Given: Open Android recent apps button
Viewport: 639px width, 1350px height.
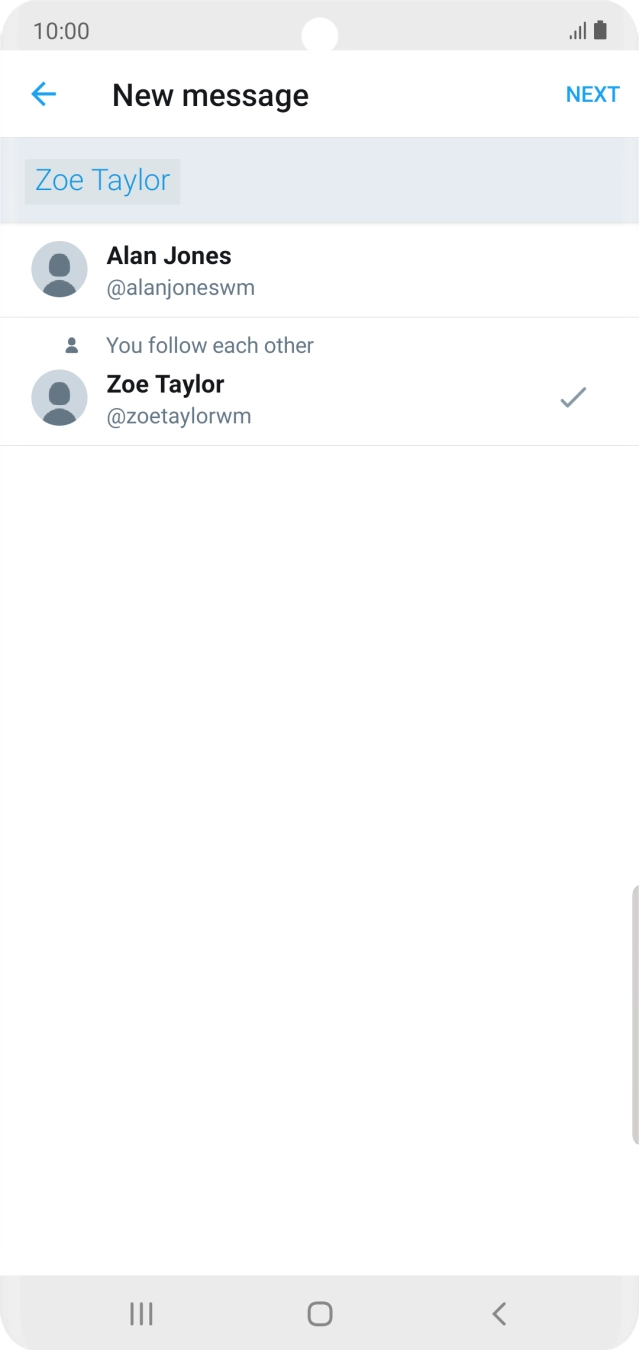Looking at the screenshot, I should coord(141,1313).
